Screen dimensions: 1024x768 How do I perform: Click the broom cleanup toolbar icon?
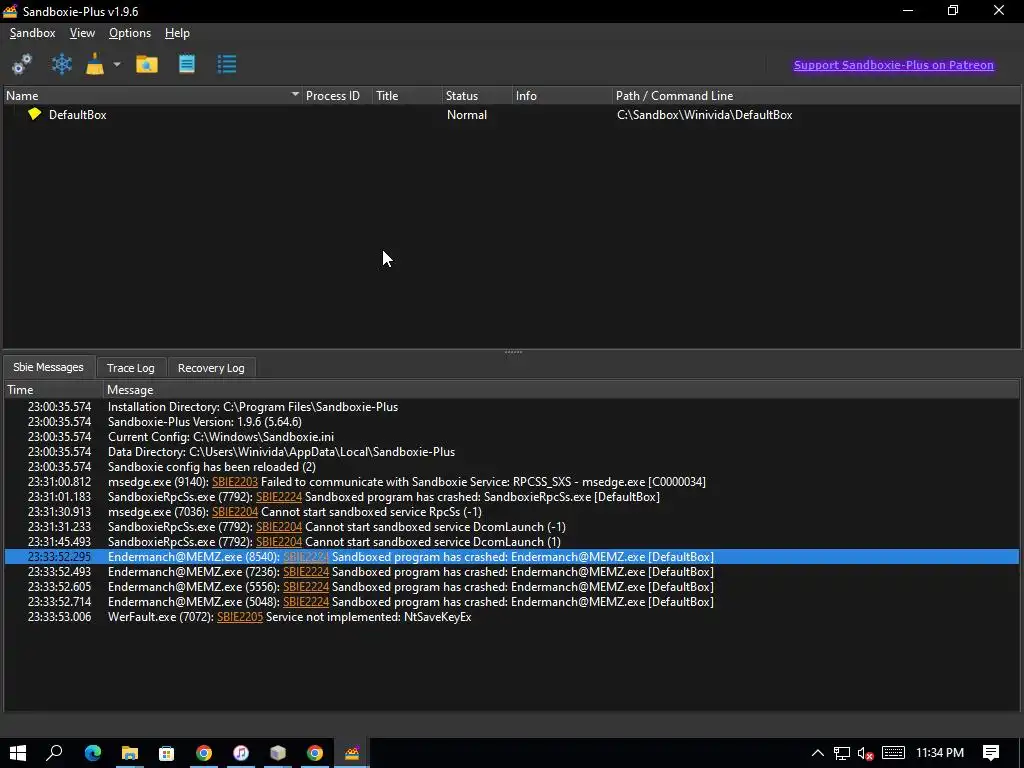(95, 64)
